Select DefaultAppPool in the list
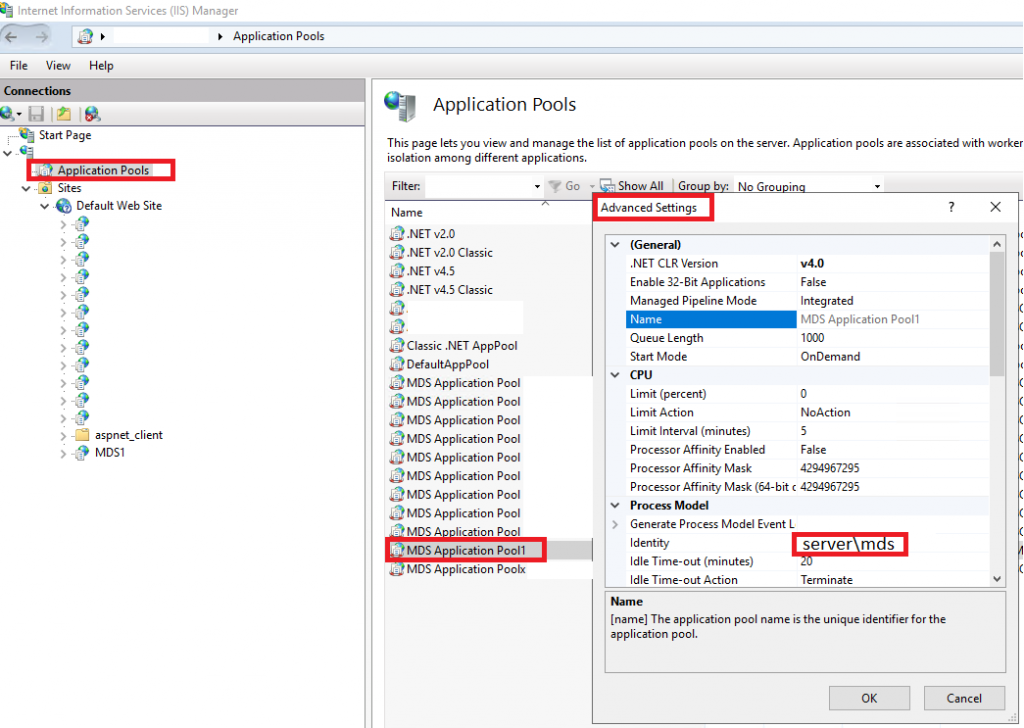The width and height of the screenshot is (1024, 728). pos(447,364)
